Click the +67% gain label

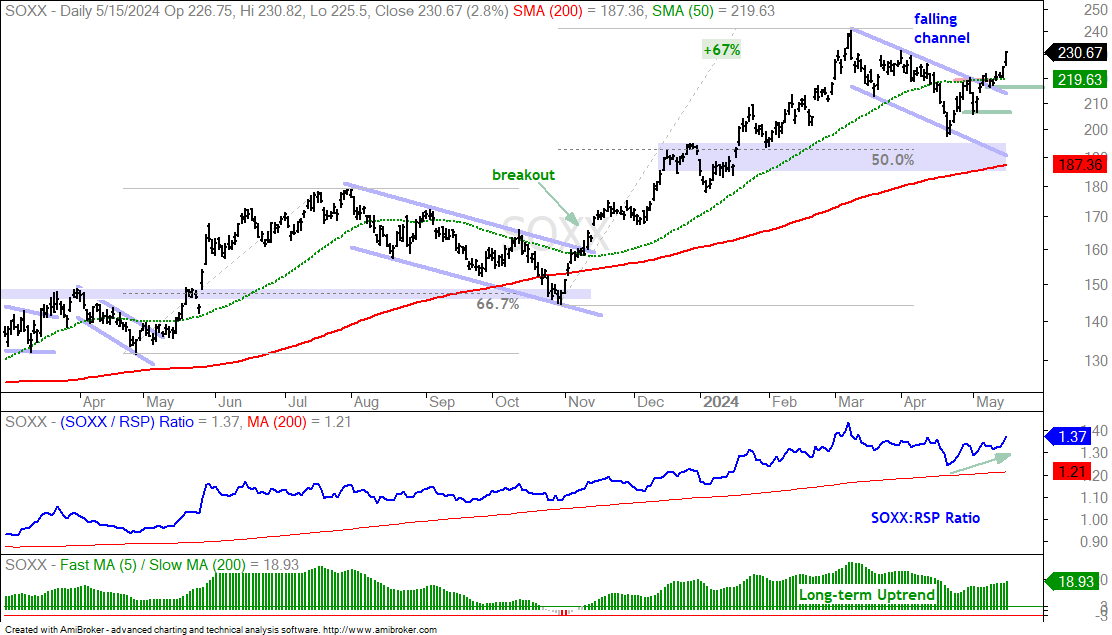tap(721, 50)
